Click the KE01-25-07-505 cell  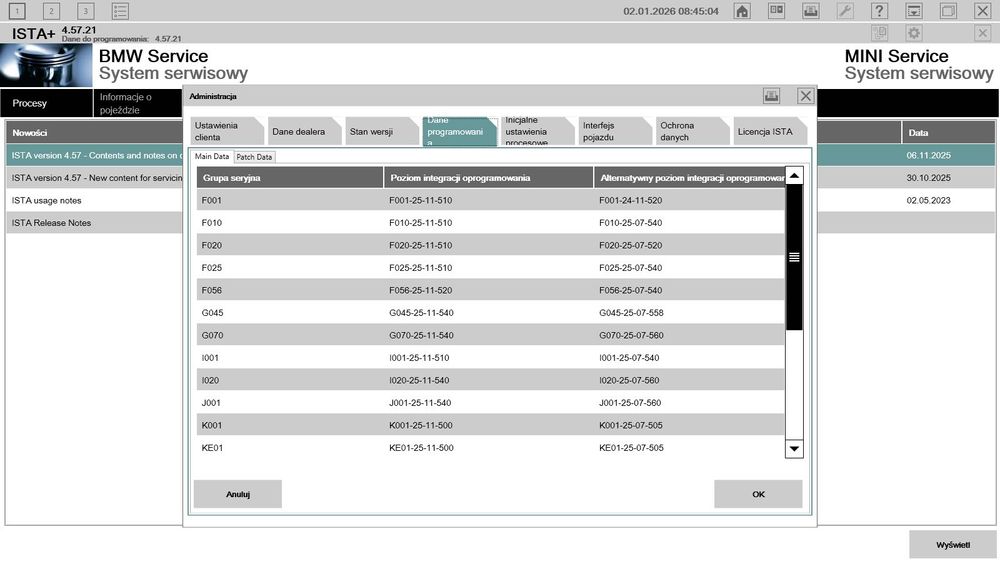(631, 448)
